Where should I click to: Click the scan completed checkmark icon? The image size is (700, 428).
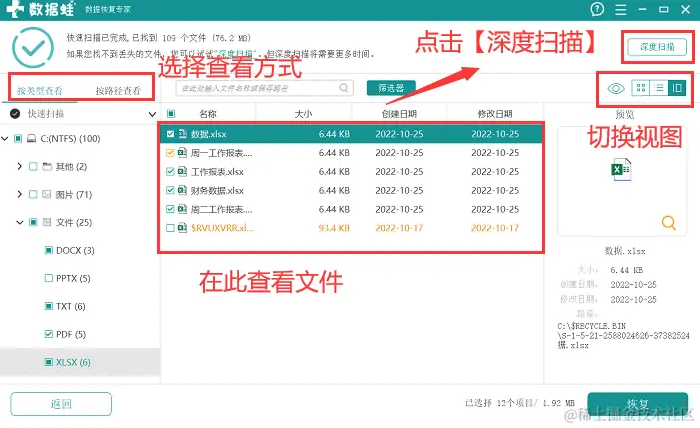click(x=33, y=48)
